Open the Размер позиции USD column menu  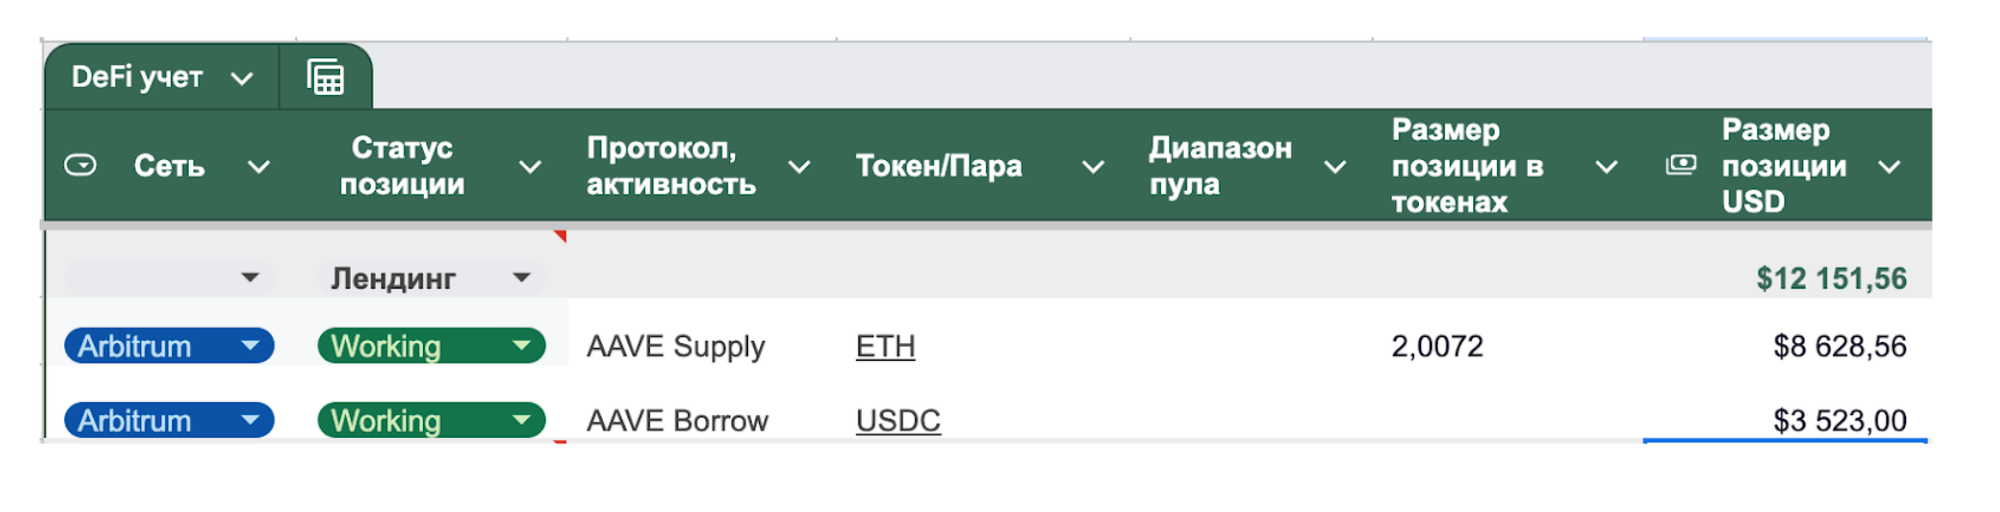[x=1889, y=167]
